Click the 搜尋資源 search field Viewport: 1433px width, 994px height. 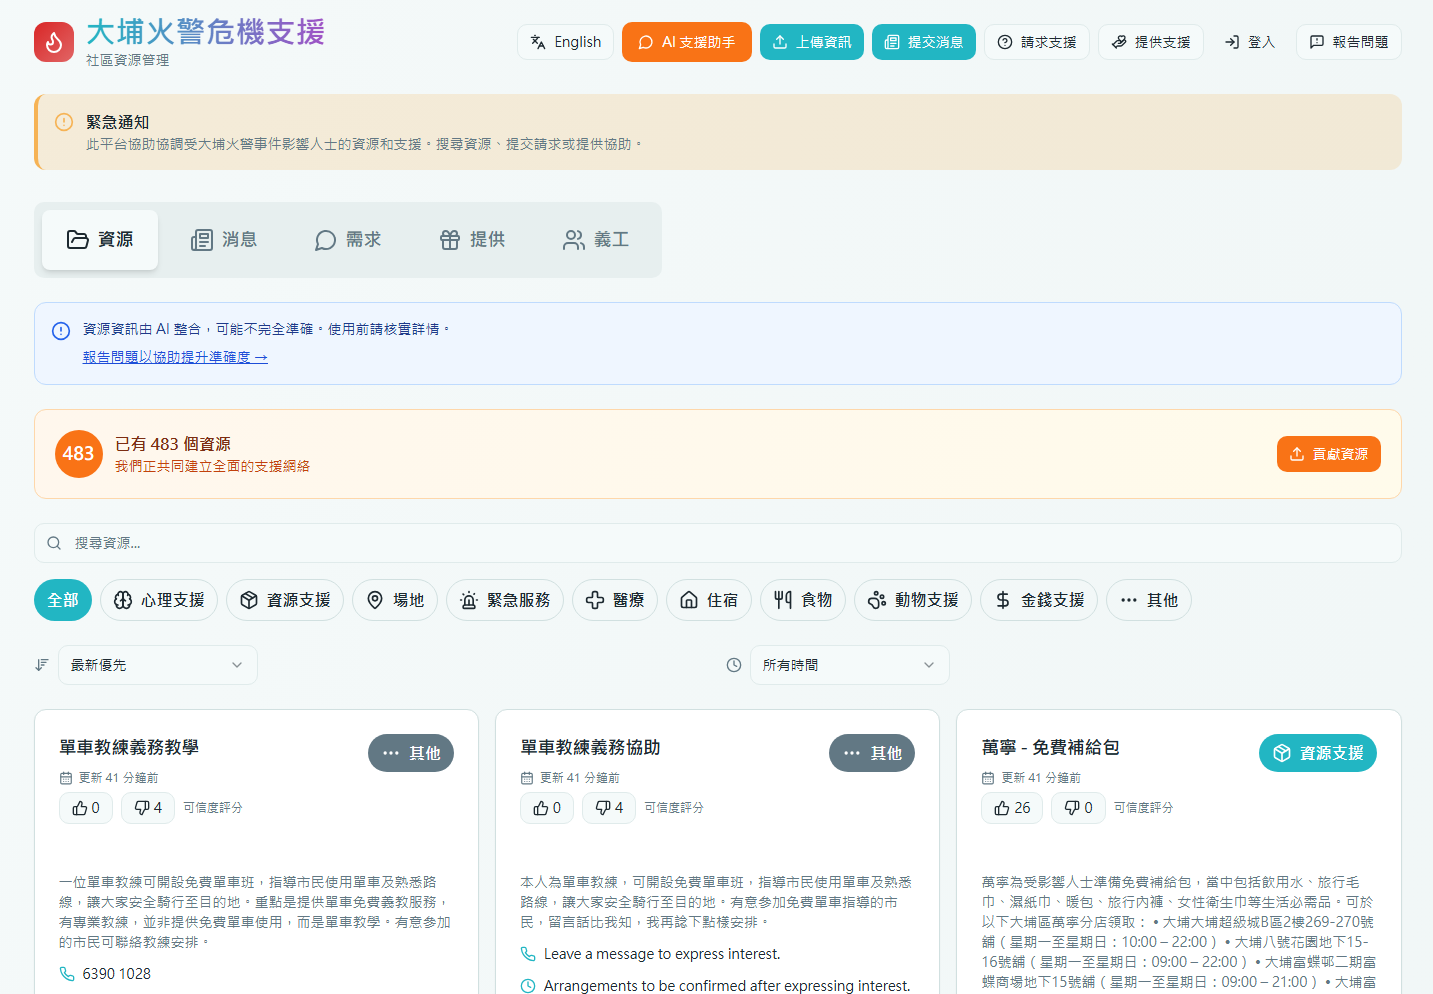pos(717,543)
